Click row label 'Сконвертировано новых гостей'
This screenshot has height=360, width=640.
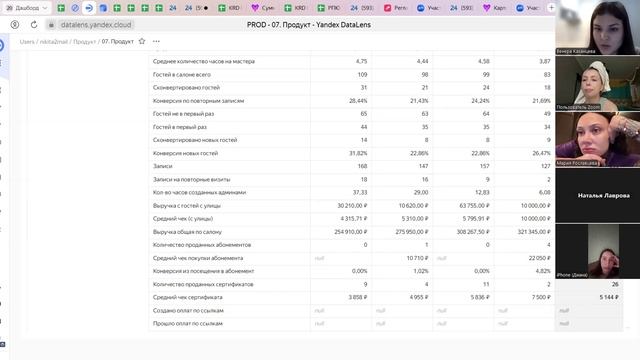[195, 140]
